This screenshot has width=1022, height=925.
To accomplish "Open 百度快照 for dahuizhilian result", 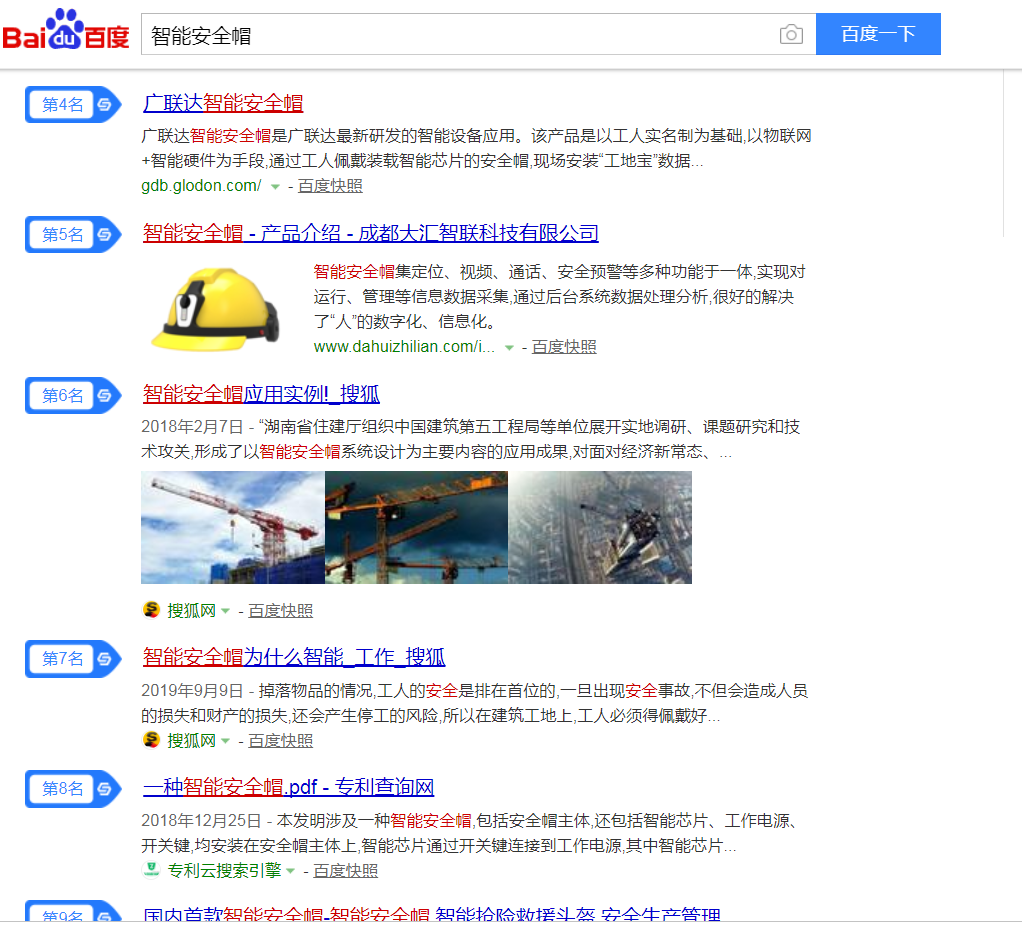I will 564,347.
